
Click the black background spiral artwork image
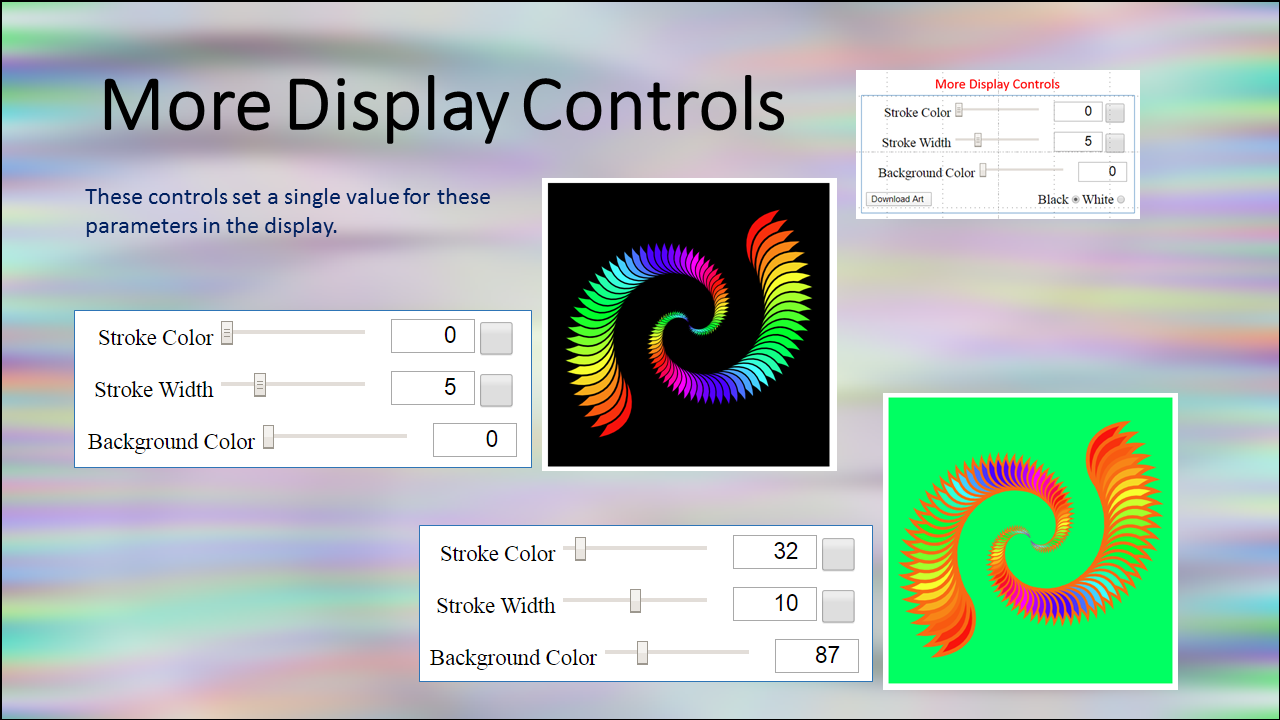[689, 325]
